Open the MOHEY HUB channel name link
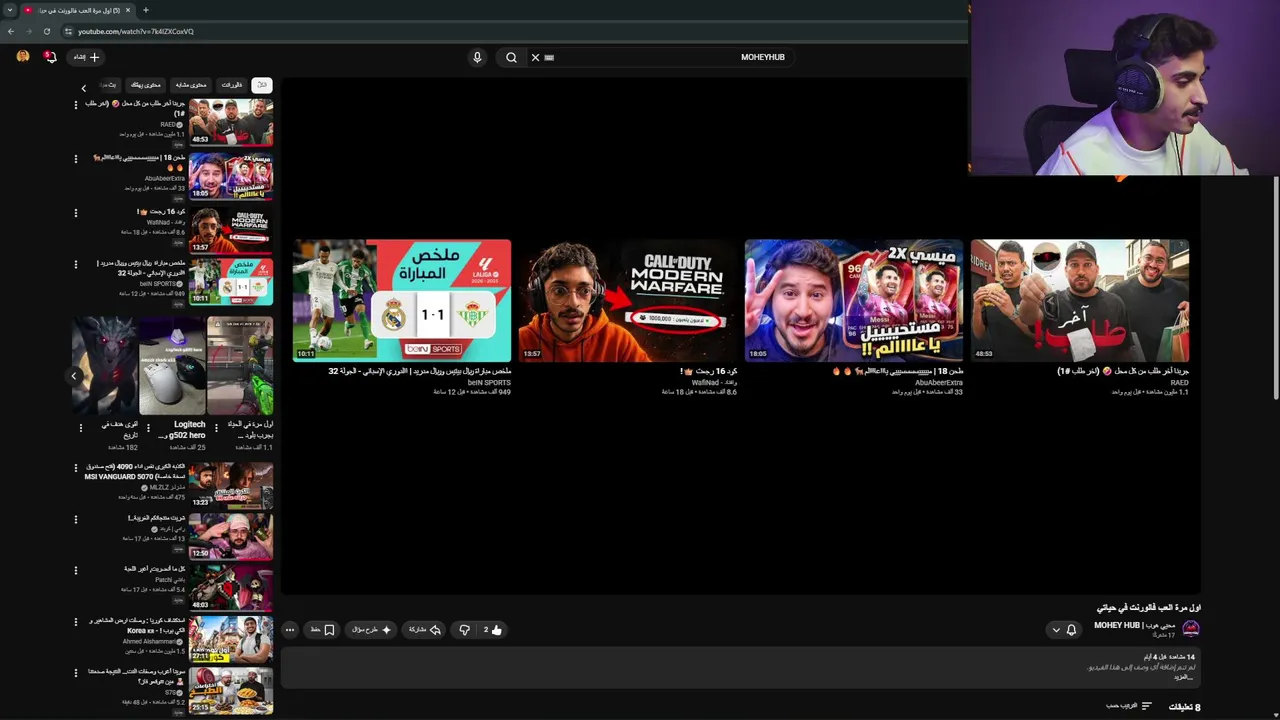 pyautogui.click(x=1134, y=625)
